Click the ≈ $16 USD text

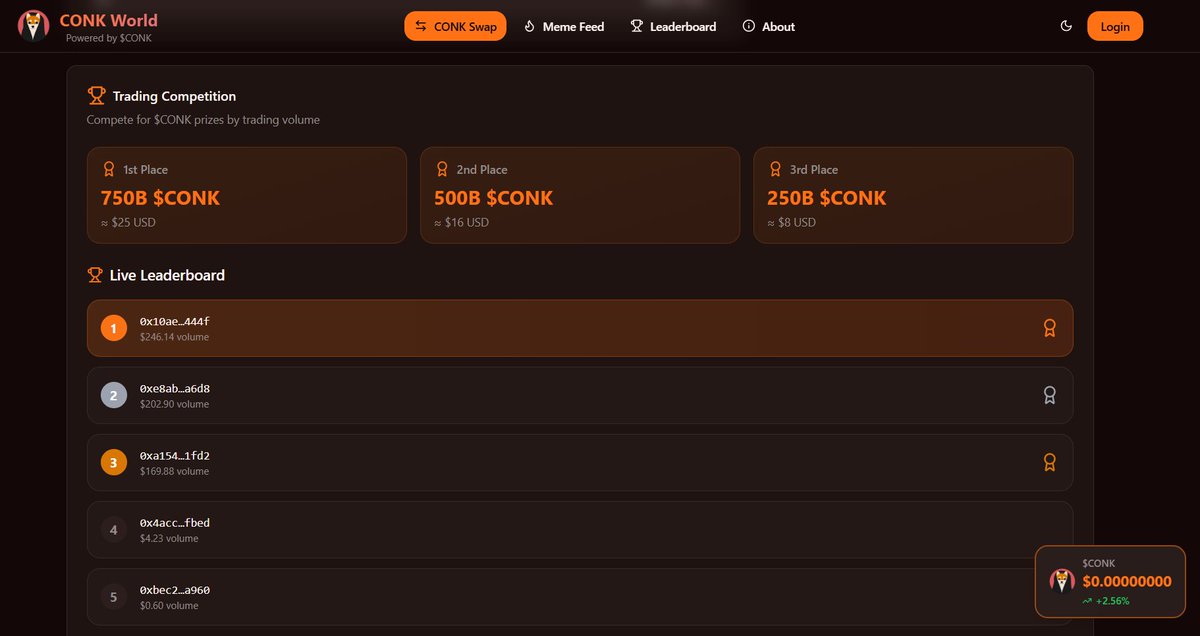(x=461, y=222)
